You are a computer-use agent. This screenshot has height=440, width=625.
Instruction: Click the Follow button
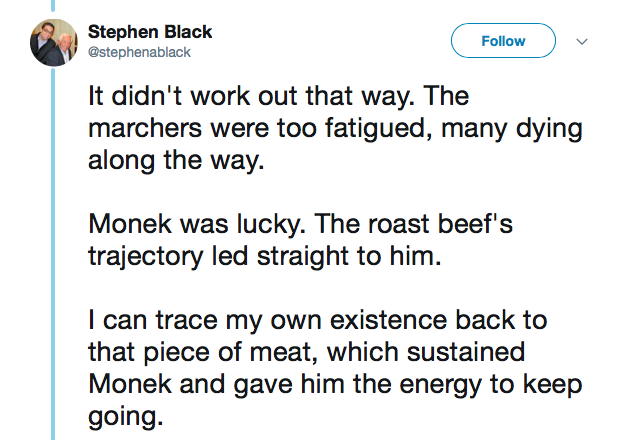pyautogui.click(x=503, y=41)
